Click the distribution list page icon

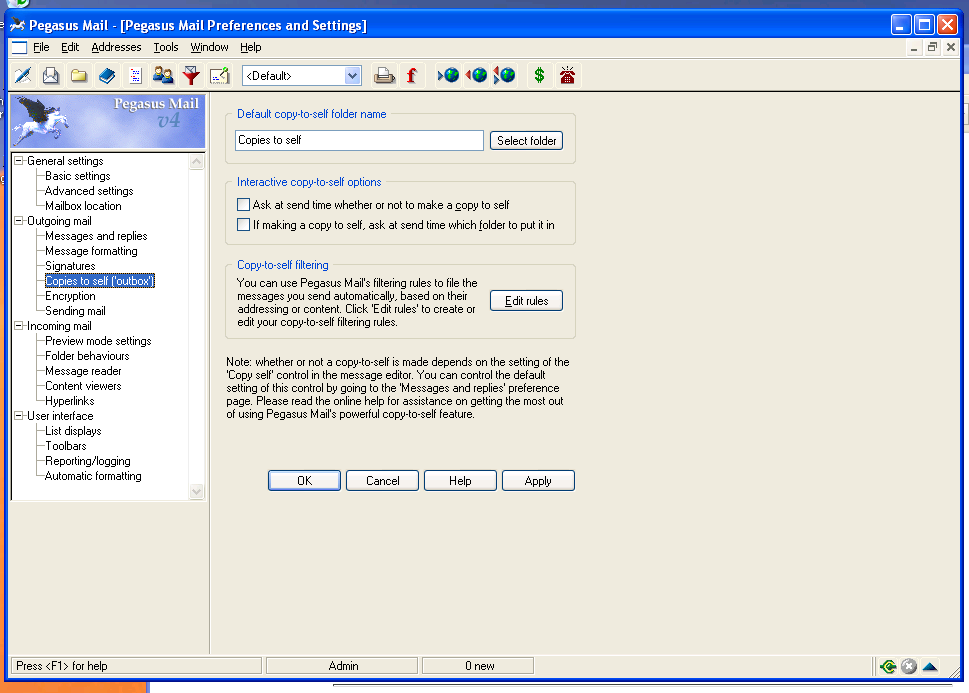point(135,75)
